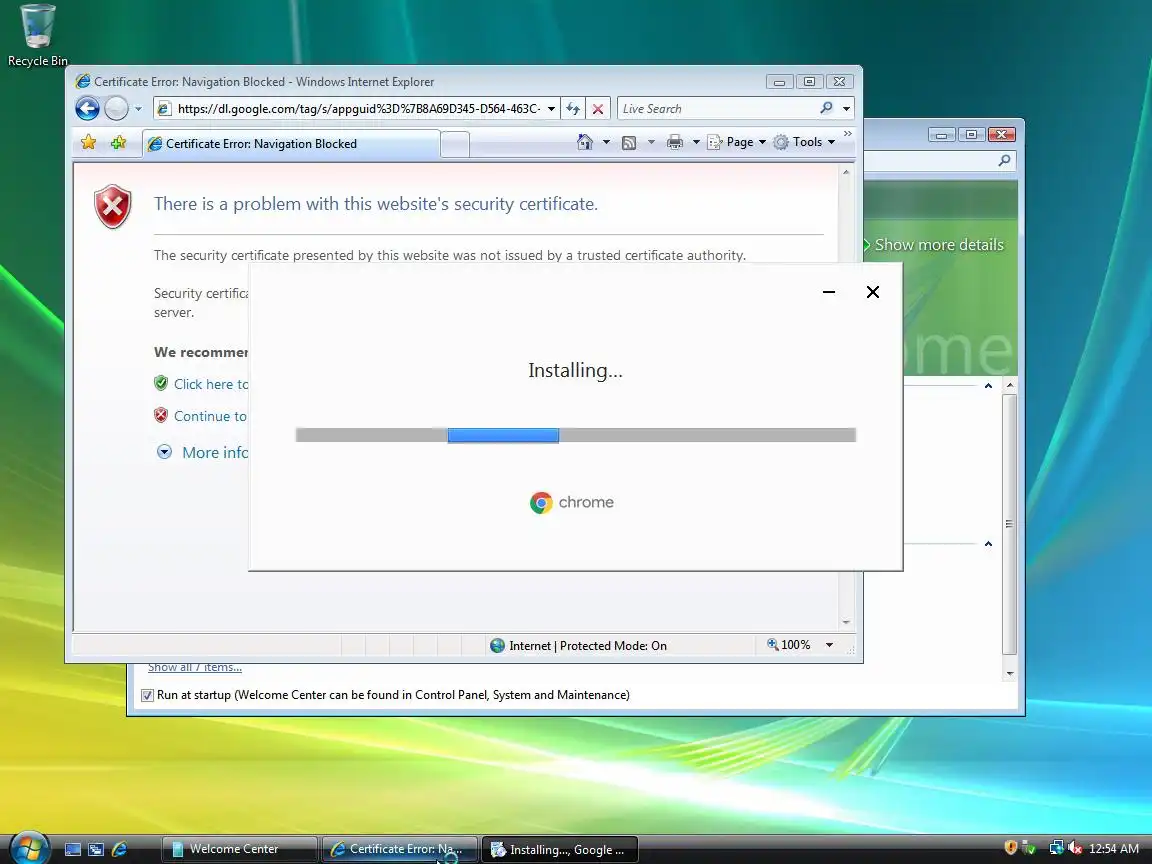The width and height of the screenshot is (1152, 864).
Task: Open a new blank tab
Action: tap(455, 144)
